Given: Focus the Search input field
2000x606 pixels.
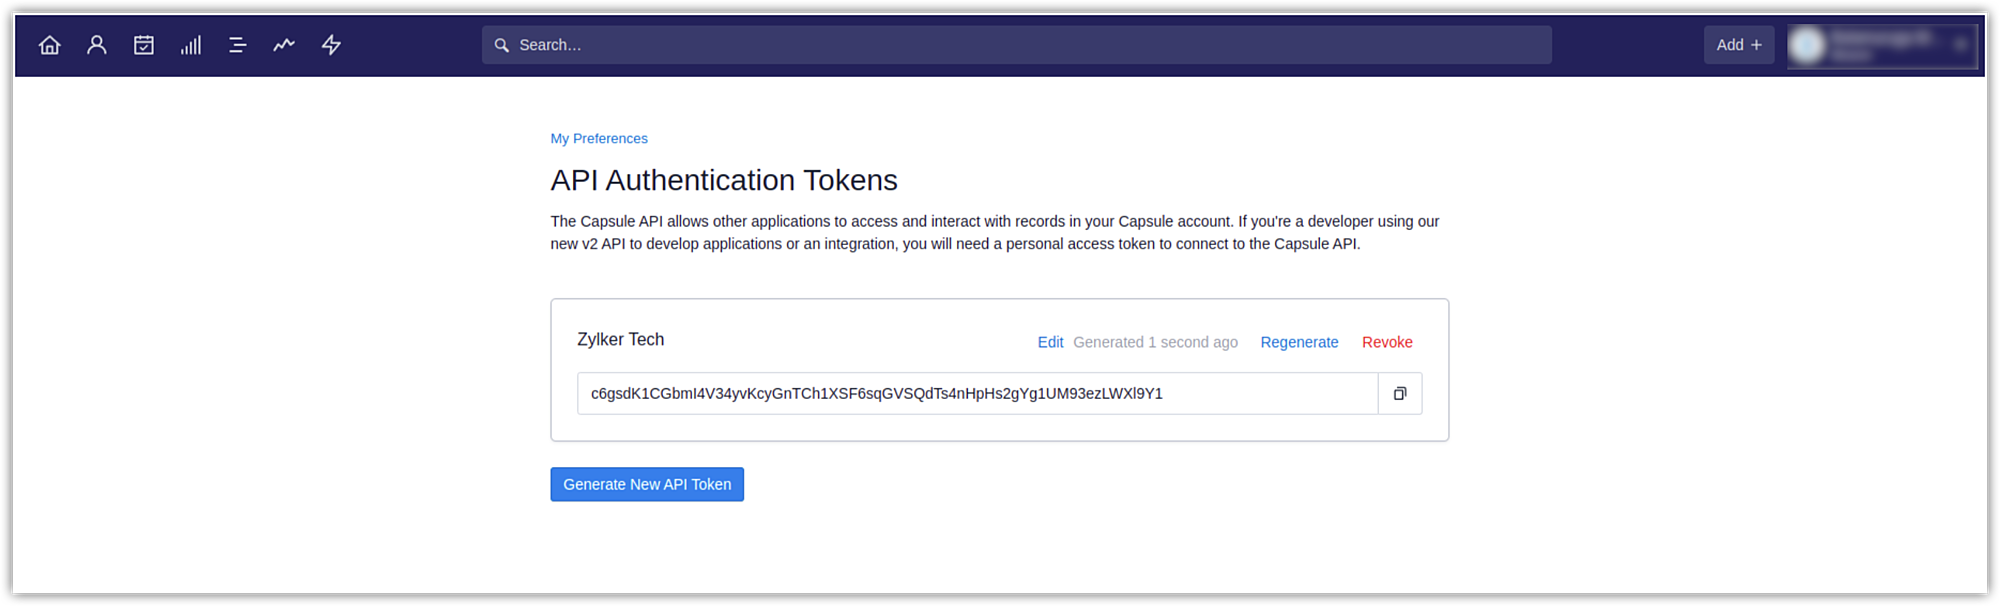Looking at the screenshot, I should point(1030,45).
